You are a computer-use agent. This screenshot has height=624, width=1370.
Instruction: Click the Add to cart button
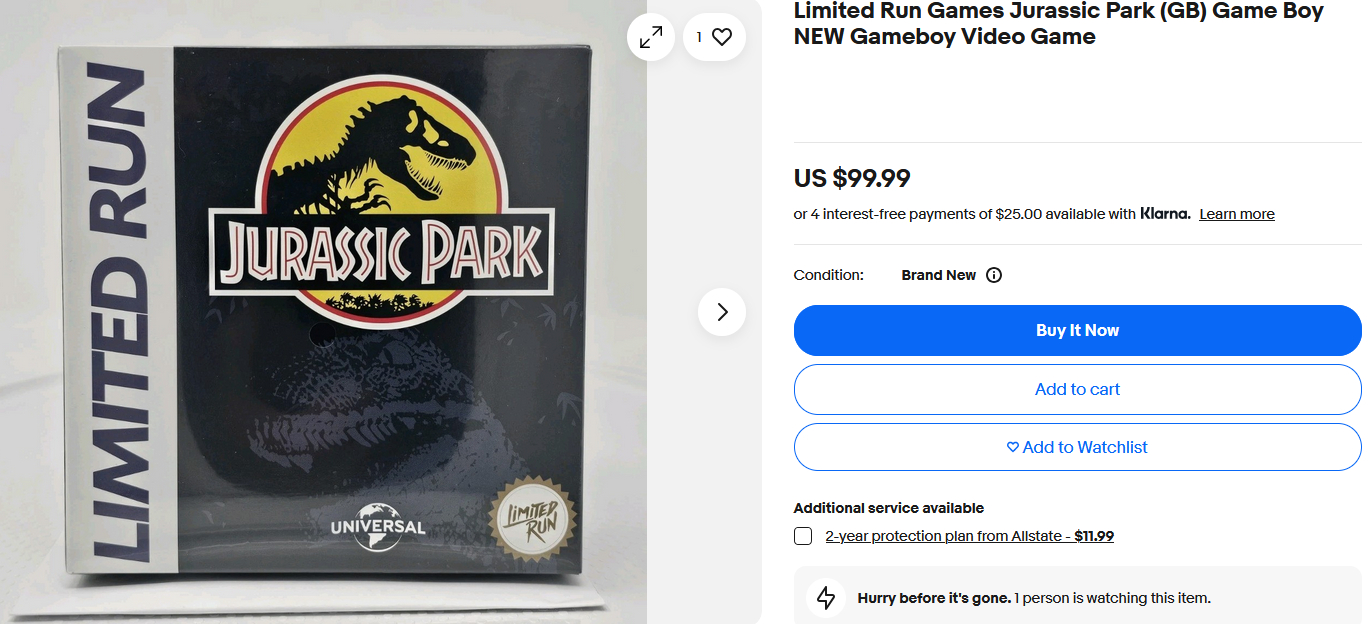(1077, 389)
